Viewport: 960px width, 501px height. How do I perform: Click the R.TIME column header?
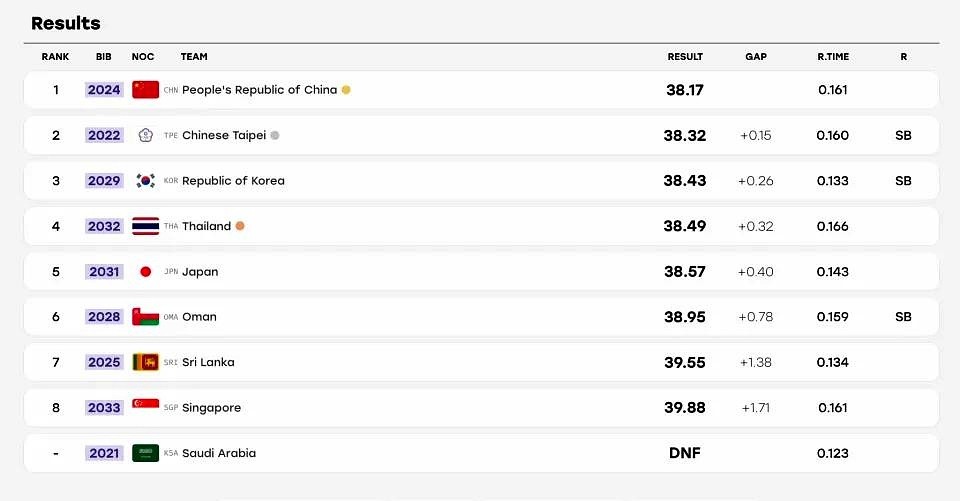coord(833,56)
